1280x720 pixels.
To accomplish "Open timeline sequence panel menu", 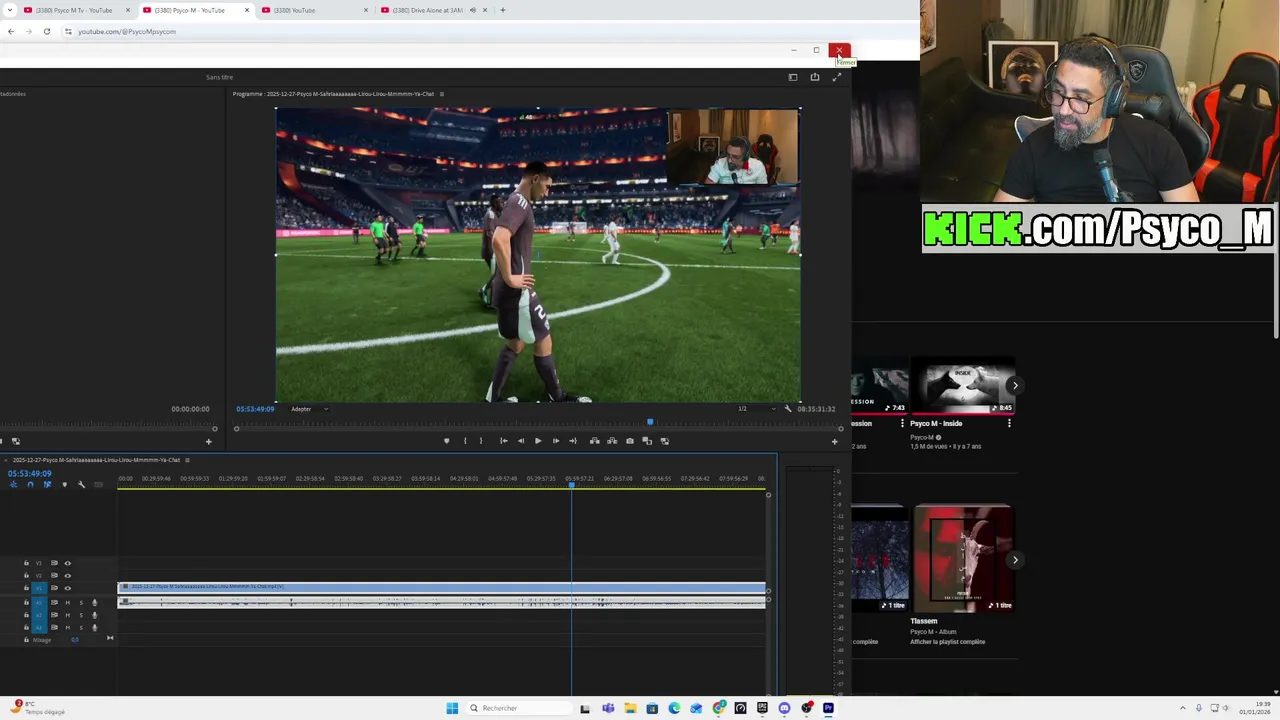I will (x=187, y=460).
